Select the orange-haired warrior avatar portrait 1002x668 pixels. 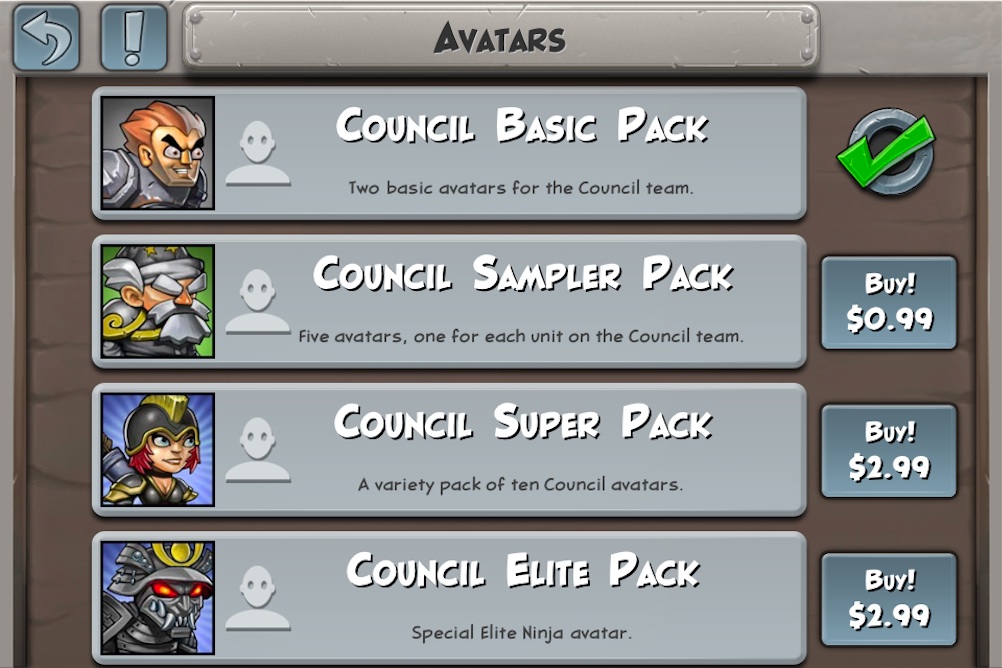pos(158,153)
